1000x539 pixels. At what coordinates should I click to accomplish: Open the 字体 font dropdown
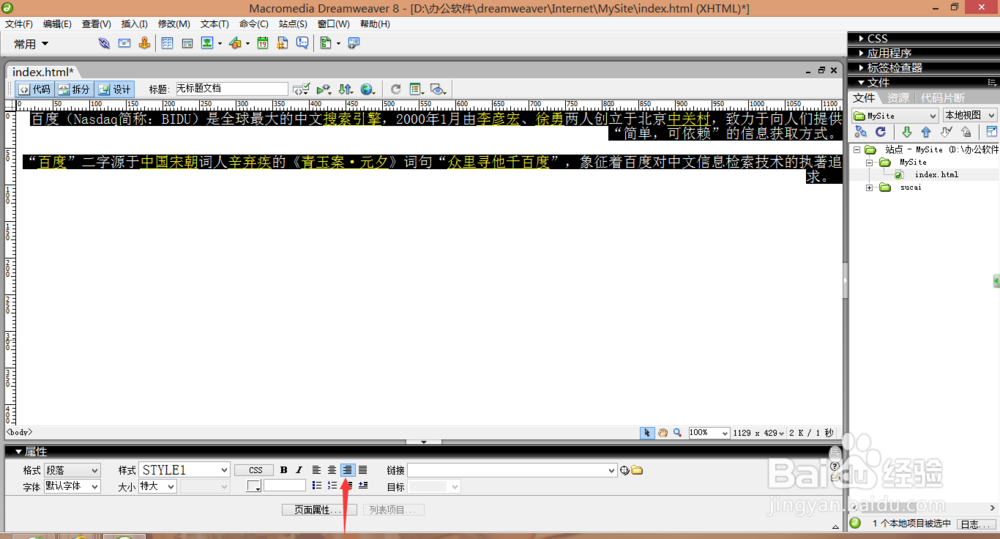pyautogui.click(x=72, y=487)
